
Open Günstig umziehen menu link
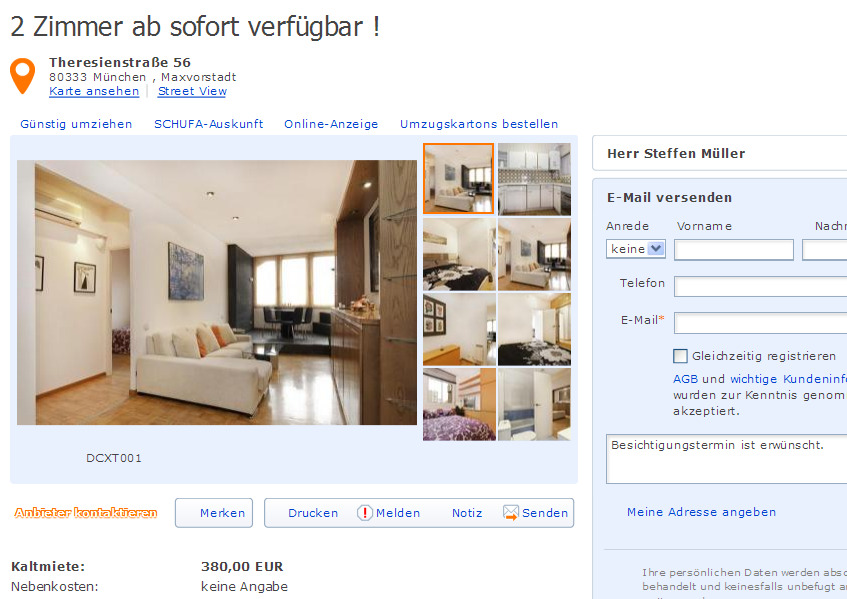point(76,124)
